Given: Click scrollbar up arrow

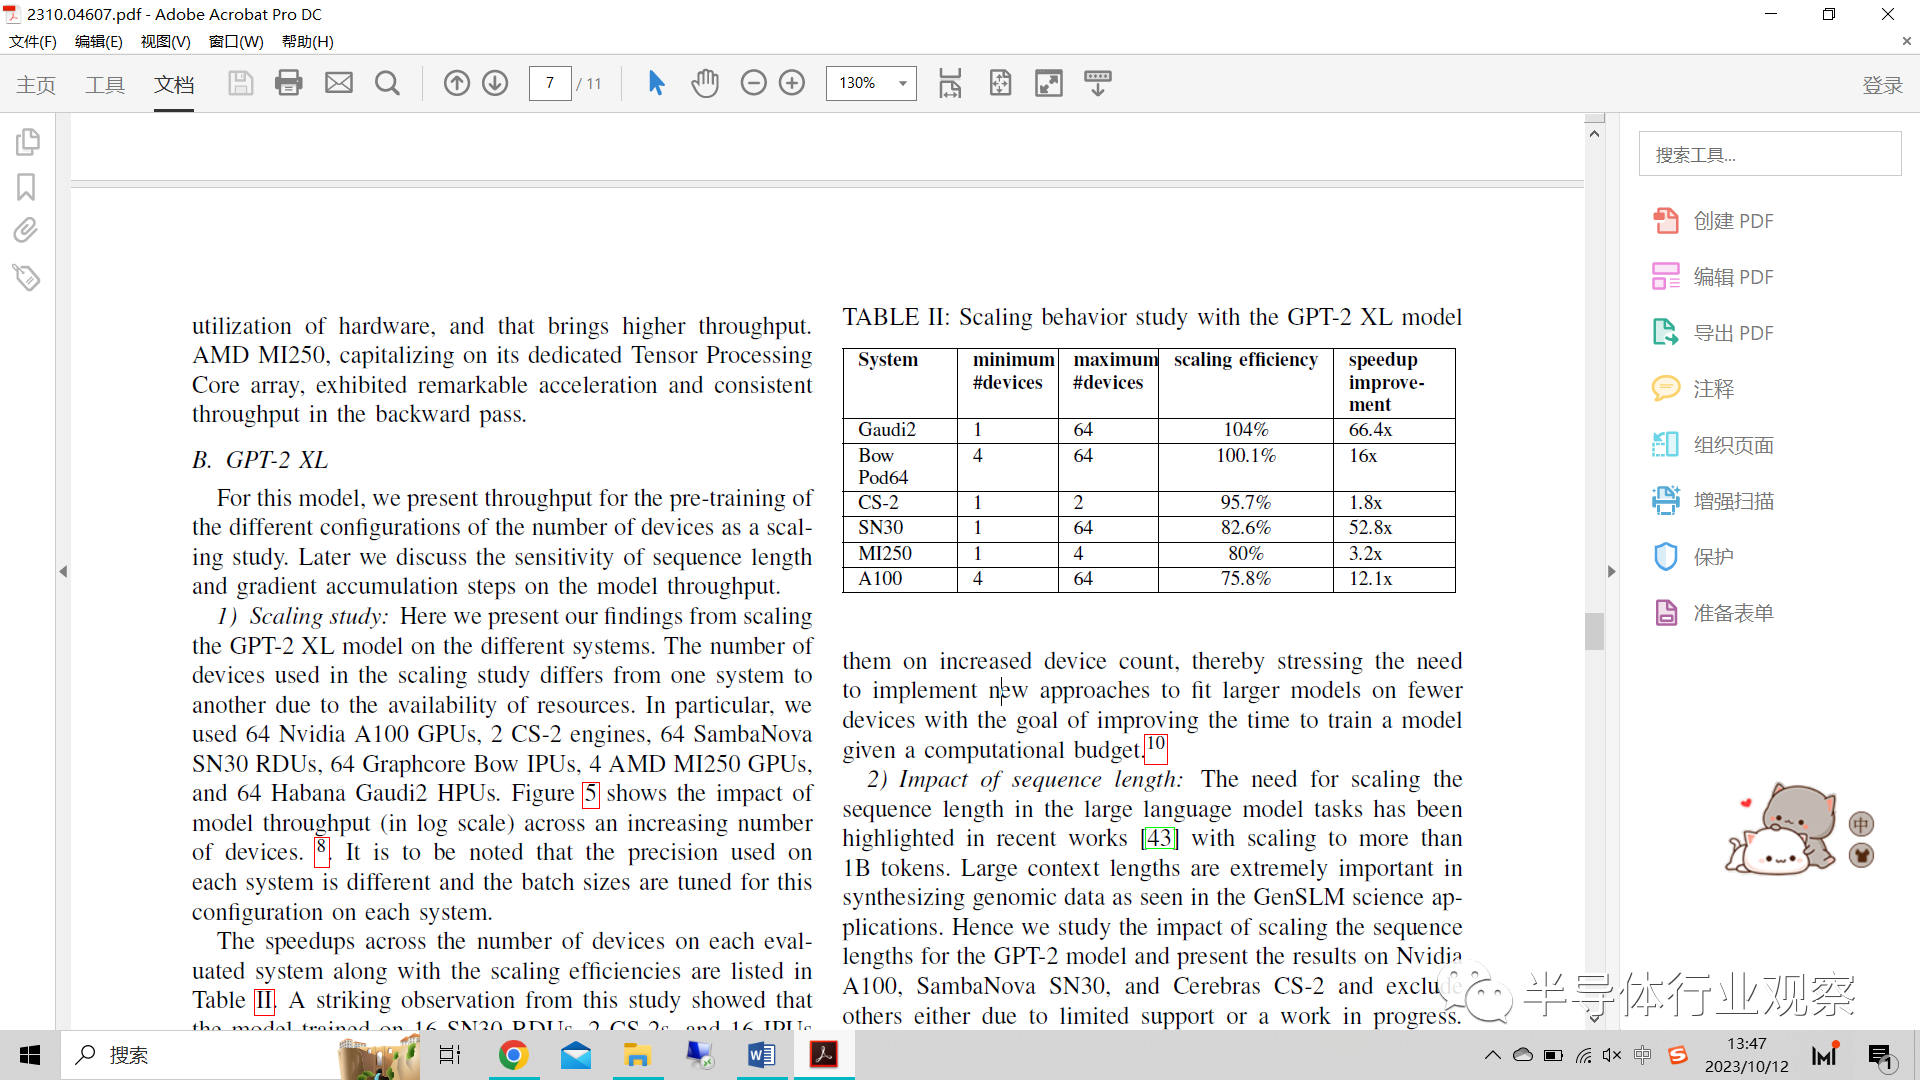Looking at the screenshot, I should click(1594, 134).
